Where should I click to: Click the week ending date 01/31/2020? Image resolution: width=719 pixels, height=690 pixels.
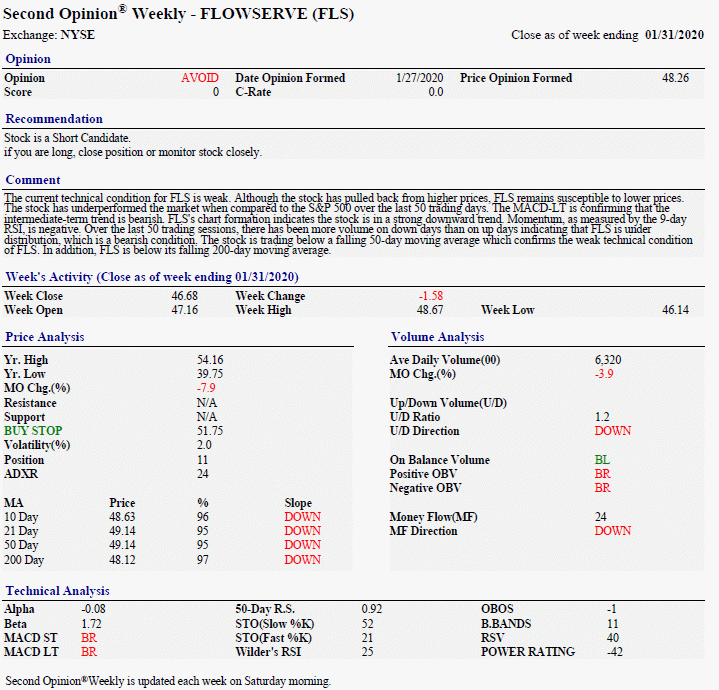[674, 35]
